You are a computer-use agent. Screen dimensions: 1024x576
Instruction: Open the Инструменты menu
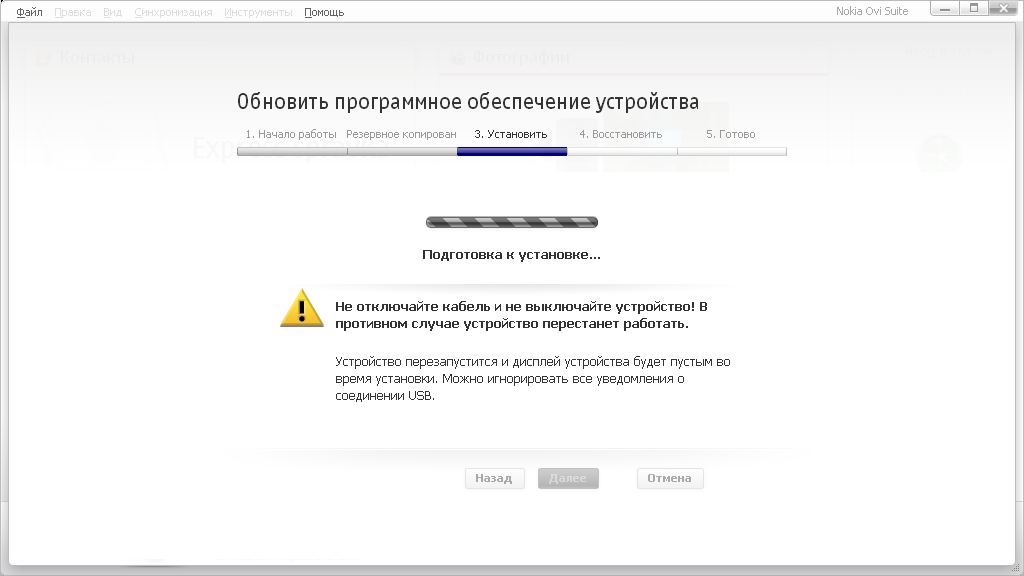(x=258, y=12)
